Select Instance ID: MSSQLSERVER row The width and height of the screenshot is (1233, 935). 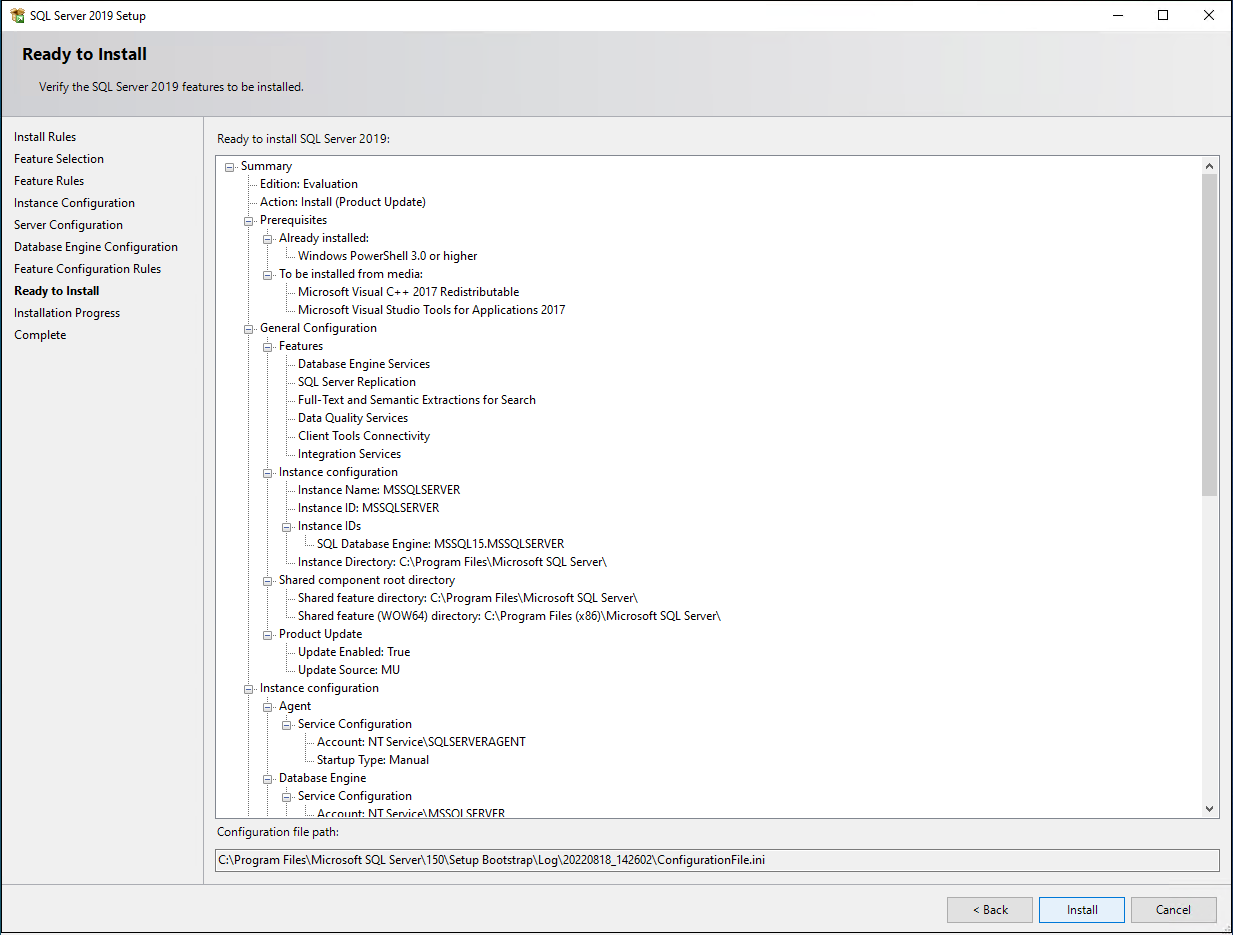pos(369,508)
